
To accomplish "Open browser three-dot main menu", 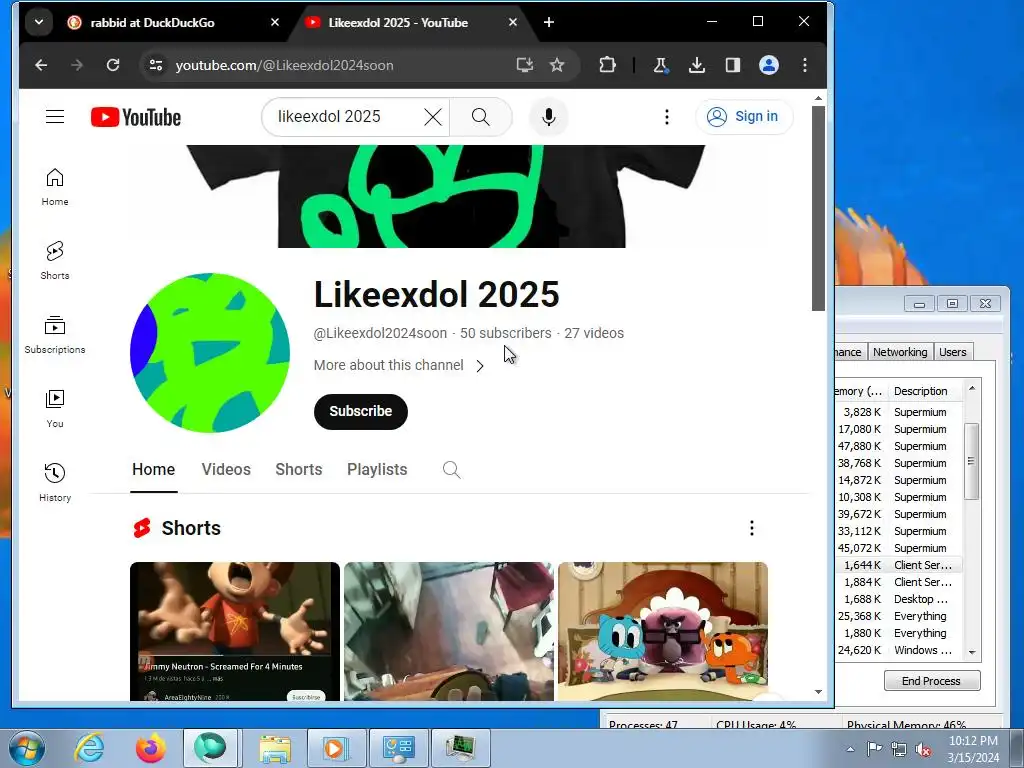I will click(805, 65).
